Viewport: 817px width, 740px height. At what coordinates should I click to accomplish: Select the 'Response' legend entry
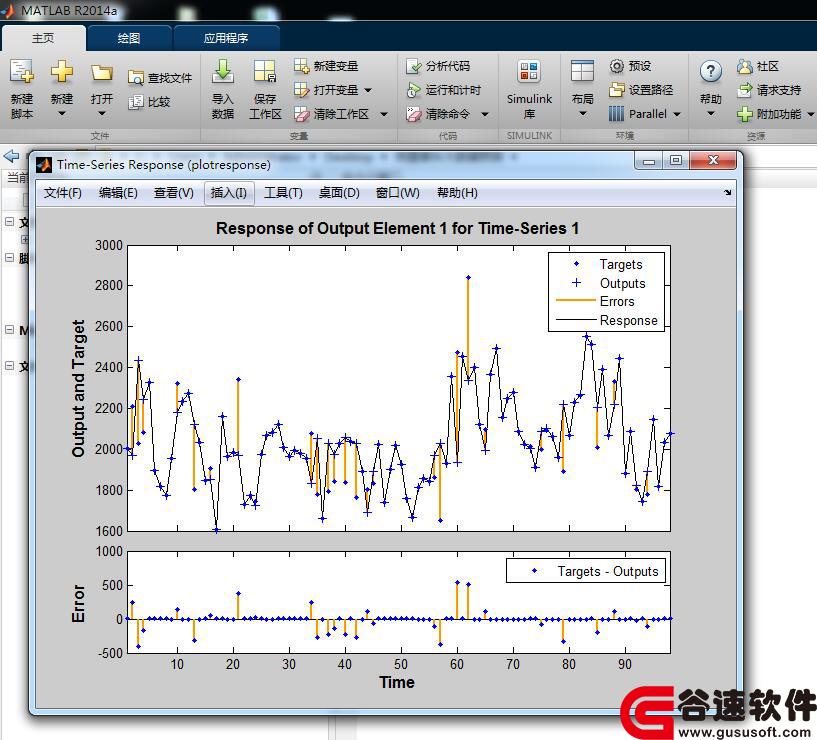pos(628,320)
